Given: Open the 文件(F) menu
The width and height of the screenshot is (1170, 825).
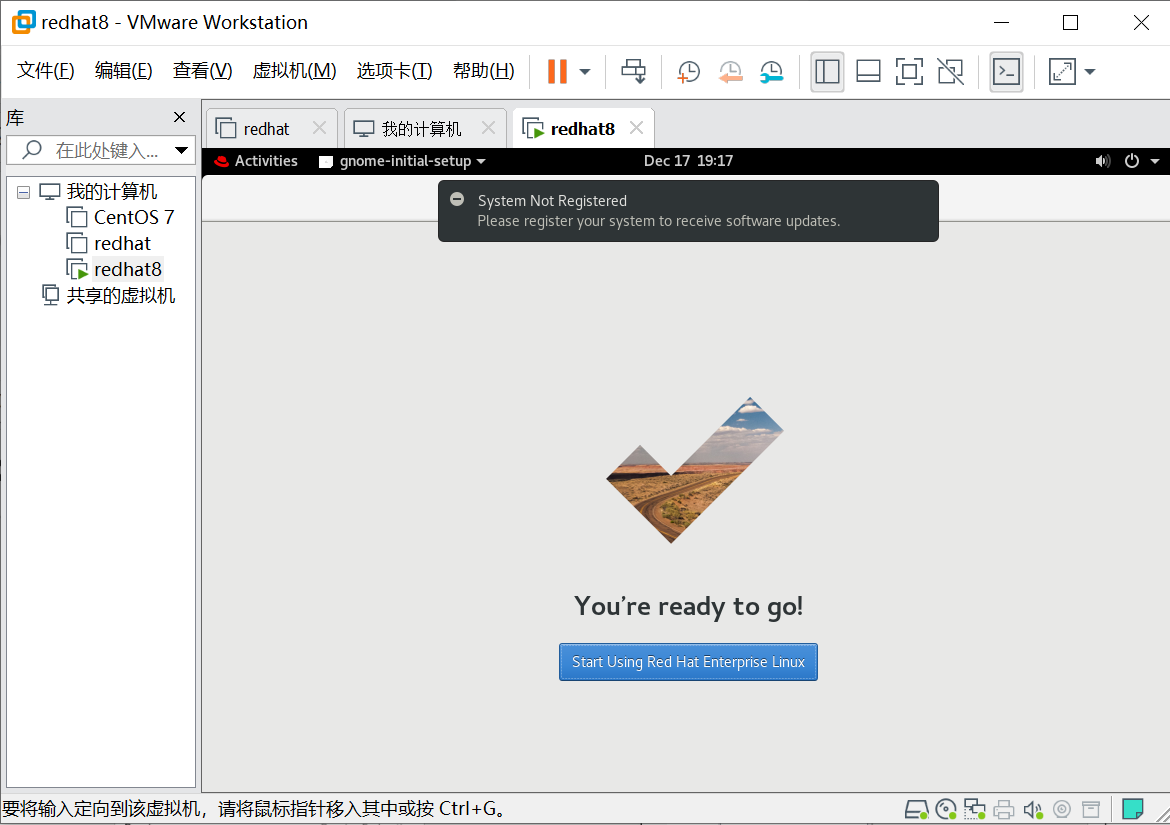Looking at the screenshot, I should click(46, 71).
